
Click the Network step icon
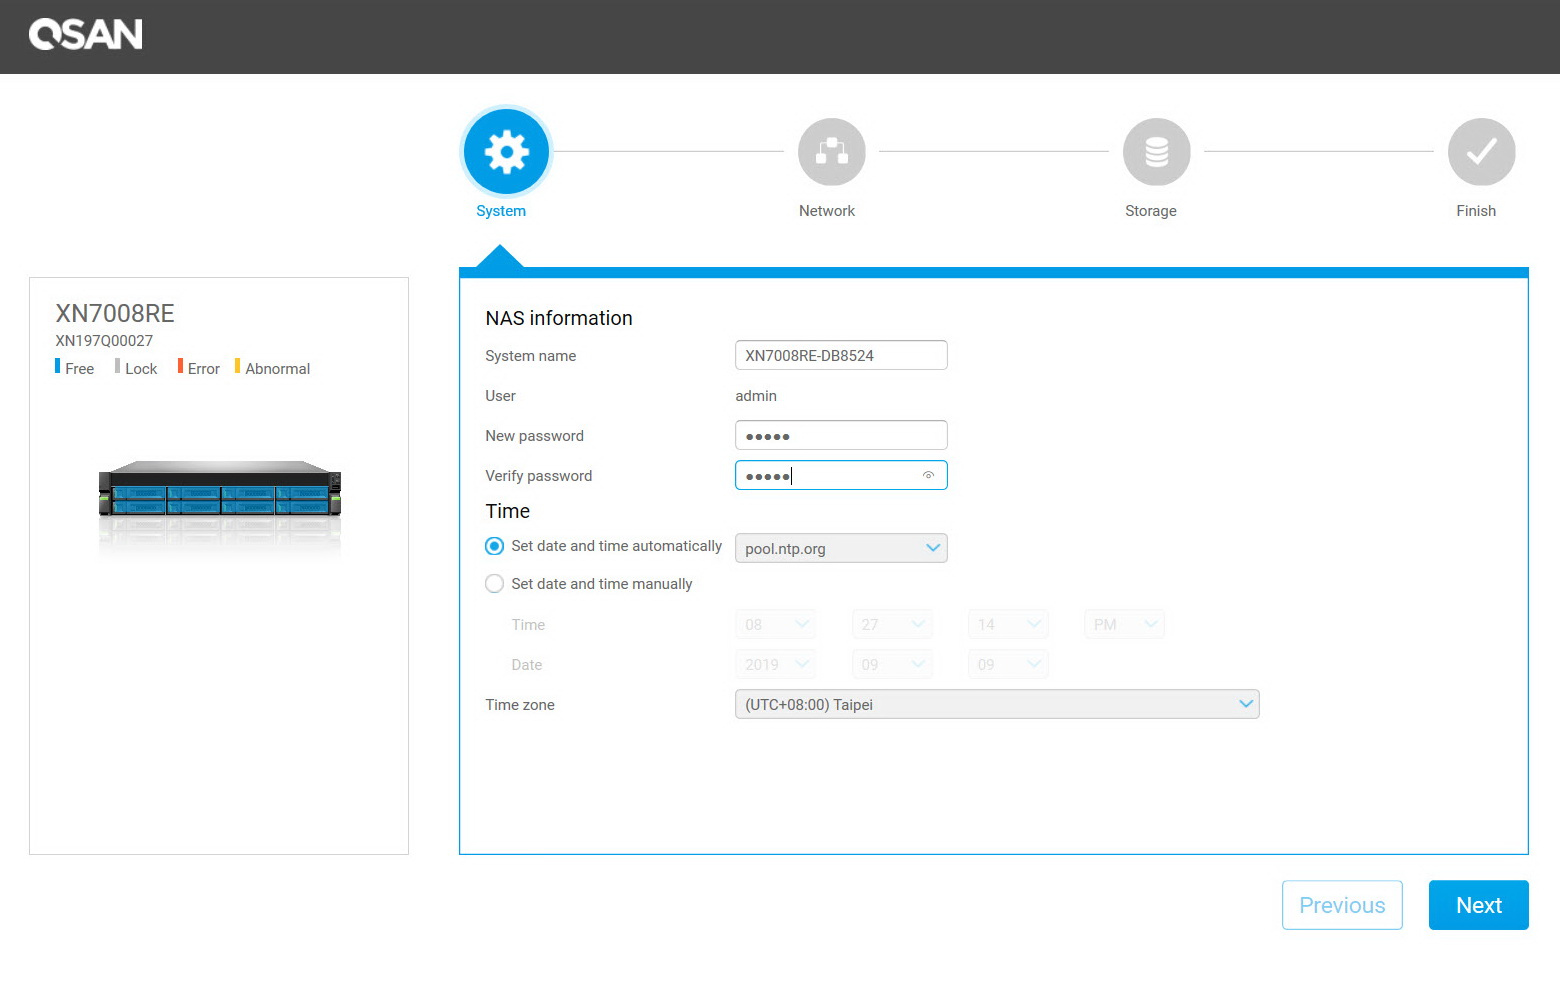click(x=831, y=152)
